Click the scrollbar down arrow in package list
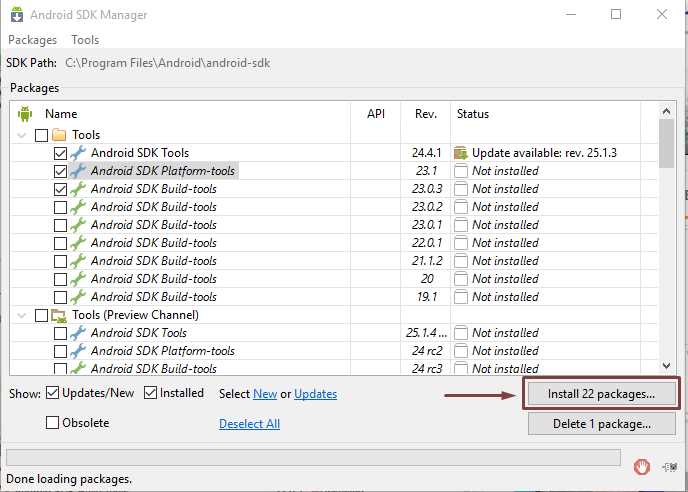This screenshot has height=492, width=688. (x=666, y=366)
